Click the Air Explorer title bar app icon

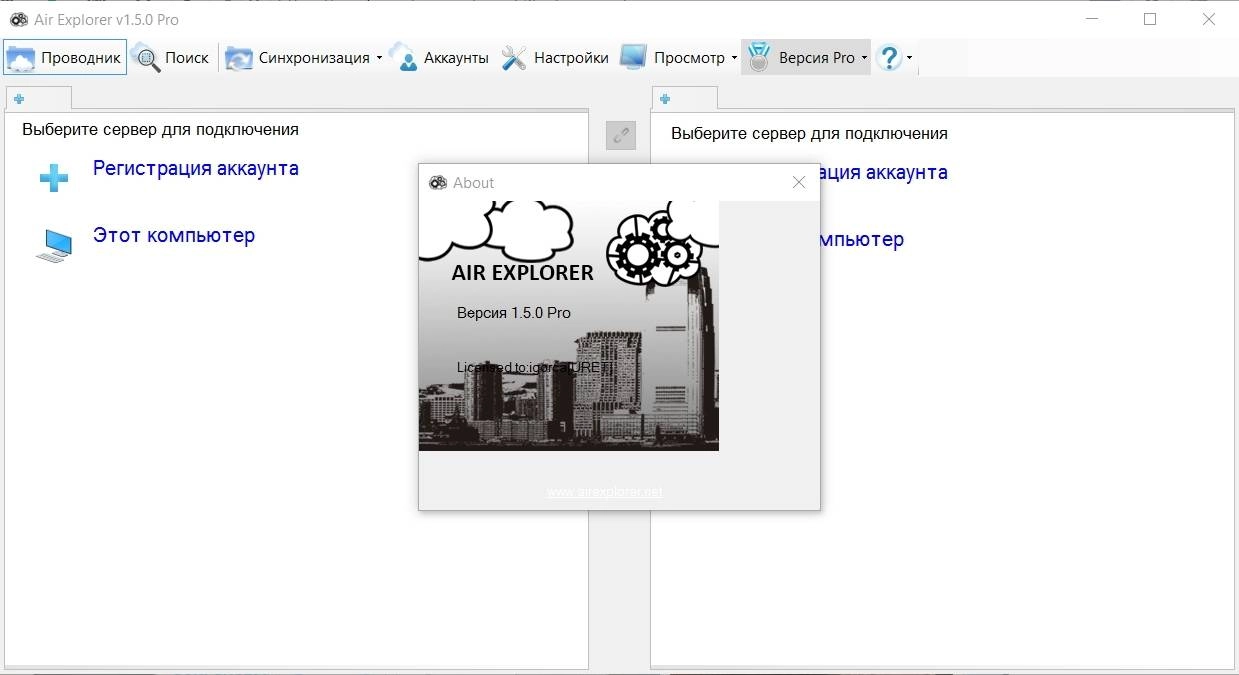(19, 19)
